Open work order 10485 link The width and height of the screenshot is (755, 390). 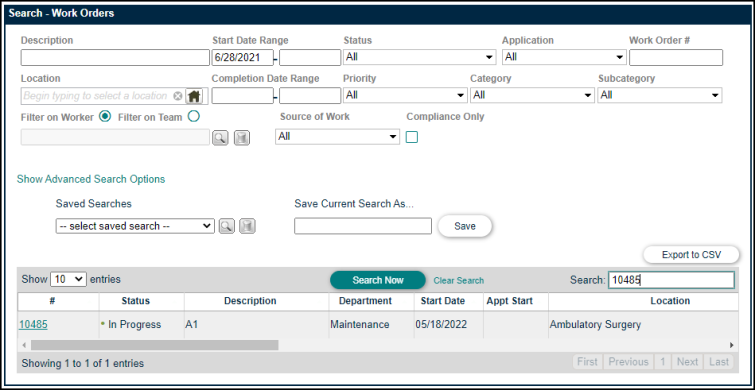pyautogui.click(x=33, y=325)
